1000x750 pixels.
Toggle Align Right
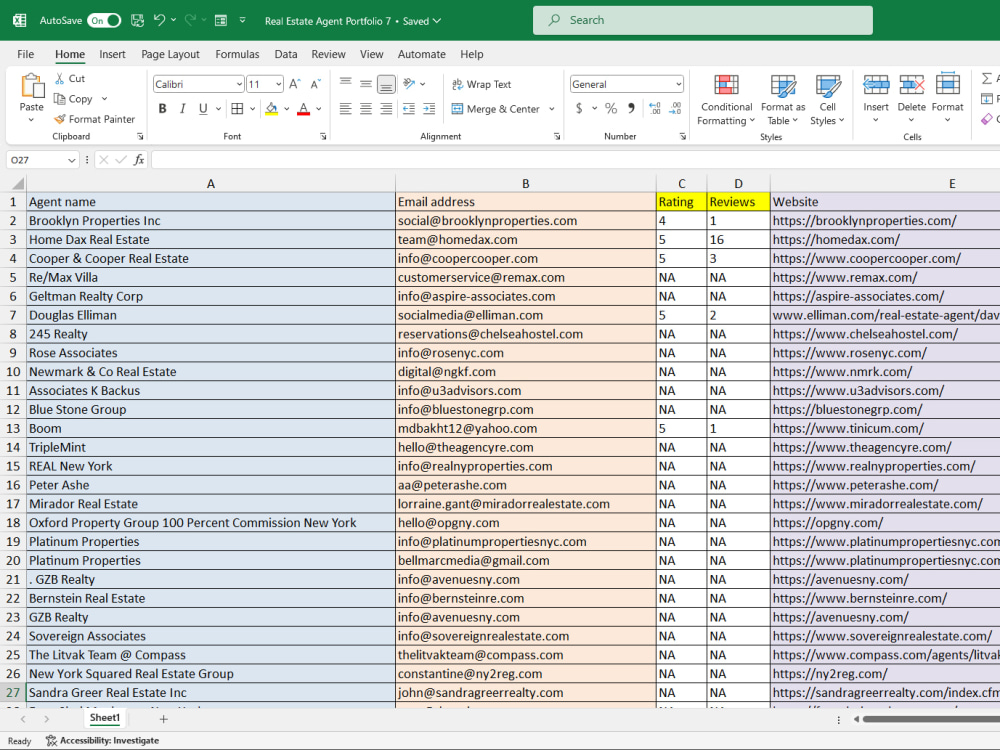(386, 109)
